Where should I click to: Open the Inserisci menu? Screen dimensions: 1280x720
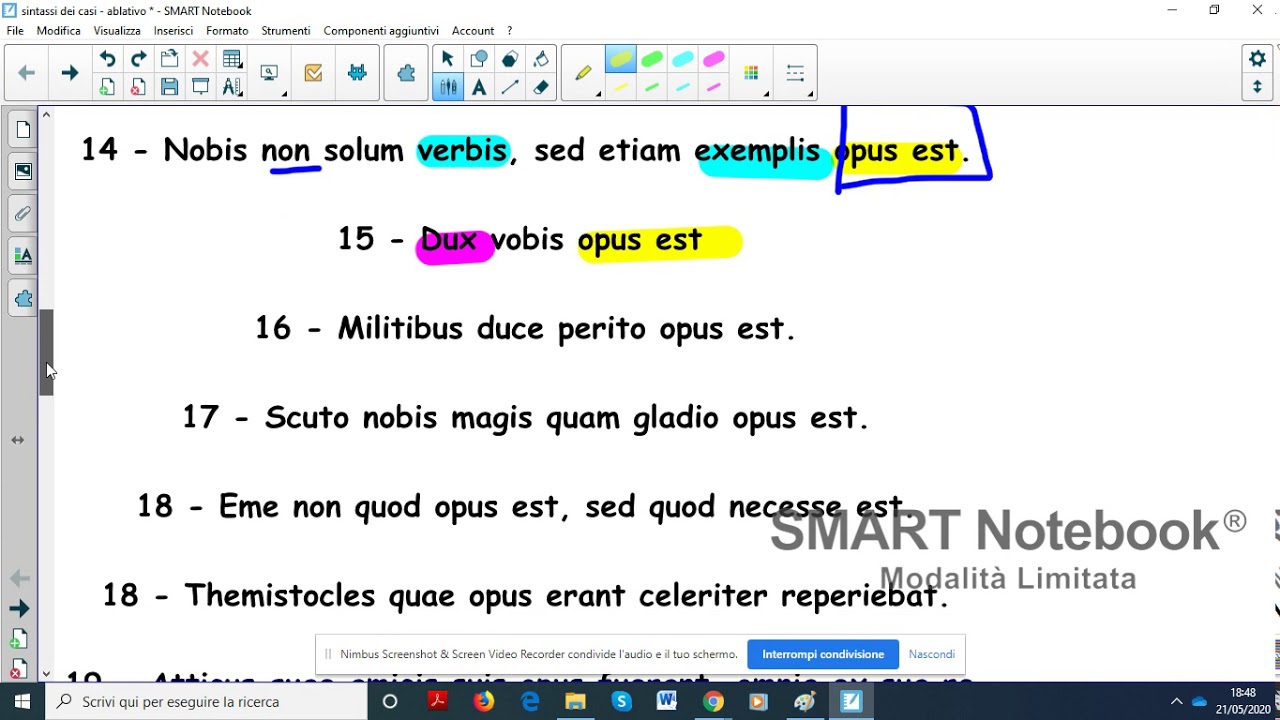pyautogui.click(x=173, y=31)
